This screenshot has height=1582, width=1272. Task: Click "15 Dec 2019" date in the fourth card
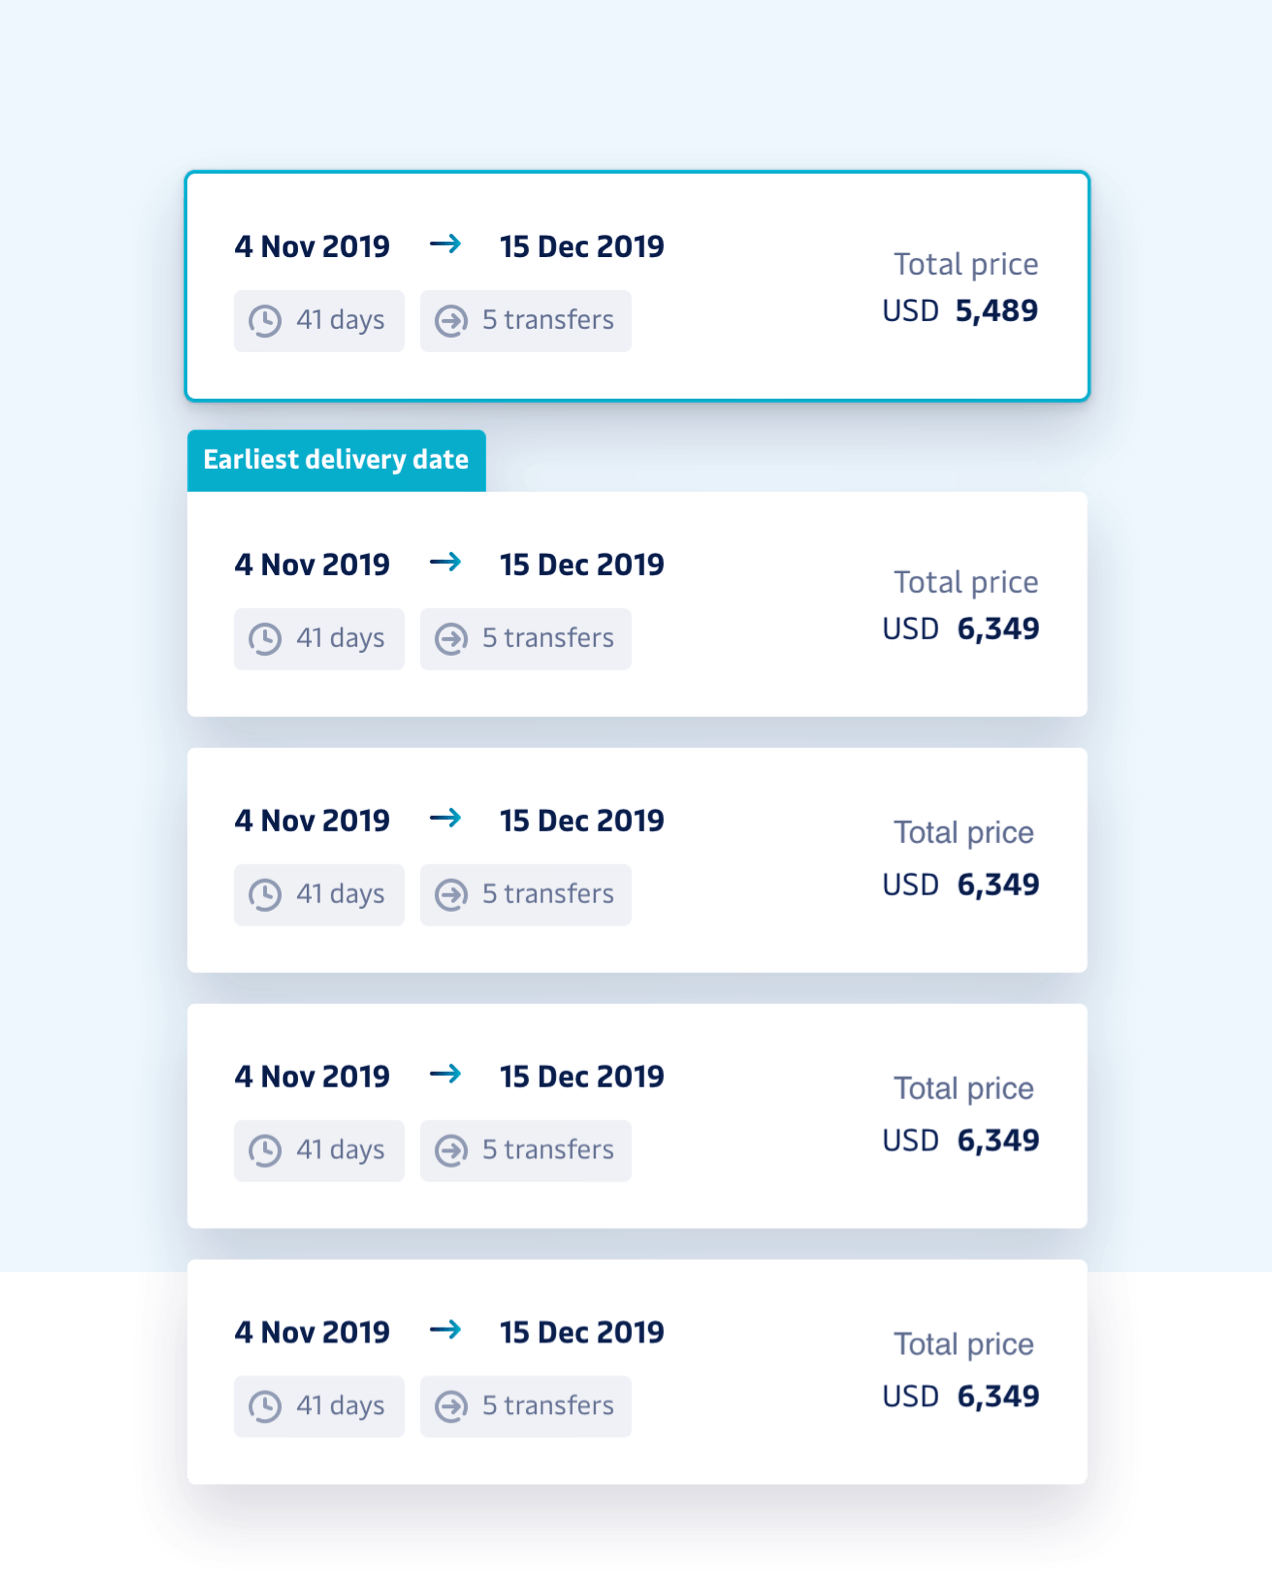point(582,1076)
